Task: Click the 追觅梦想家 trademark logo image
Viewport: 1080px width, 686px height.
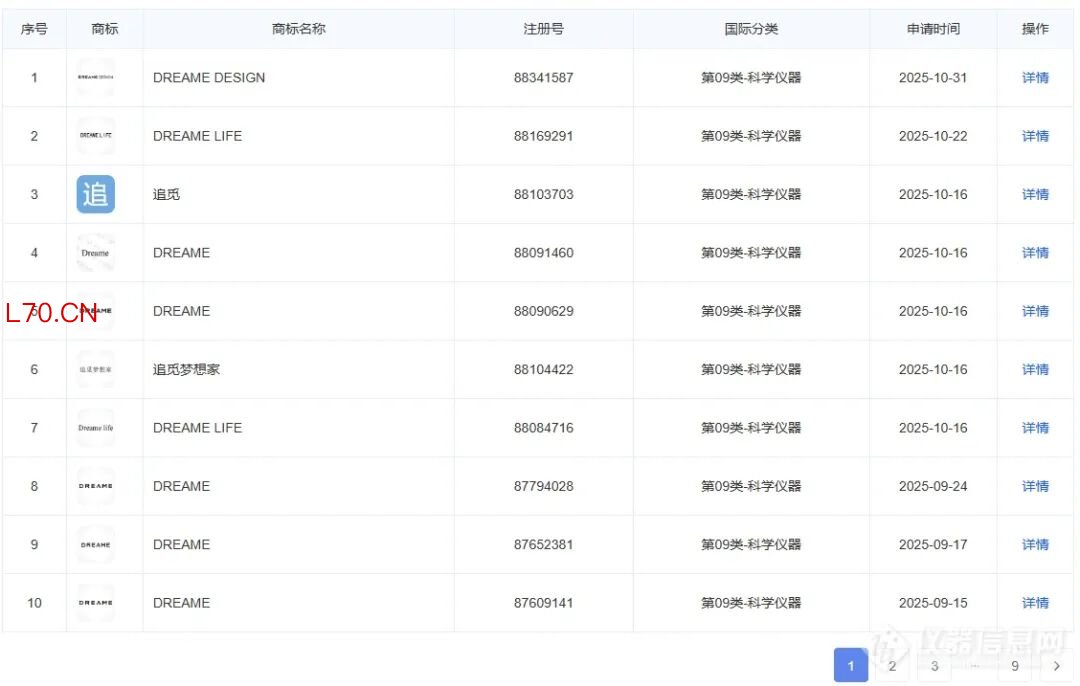Action: coord(96,369)
